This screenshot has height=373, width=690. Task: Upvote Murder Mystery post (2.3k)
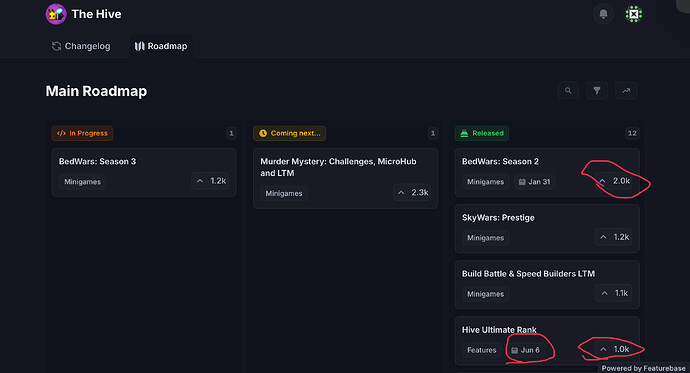[412, 193]
